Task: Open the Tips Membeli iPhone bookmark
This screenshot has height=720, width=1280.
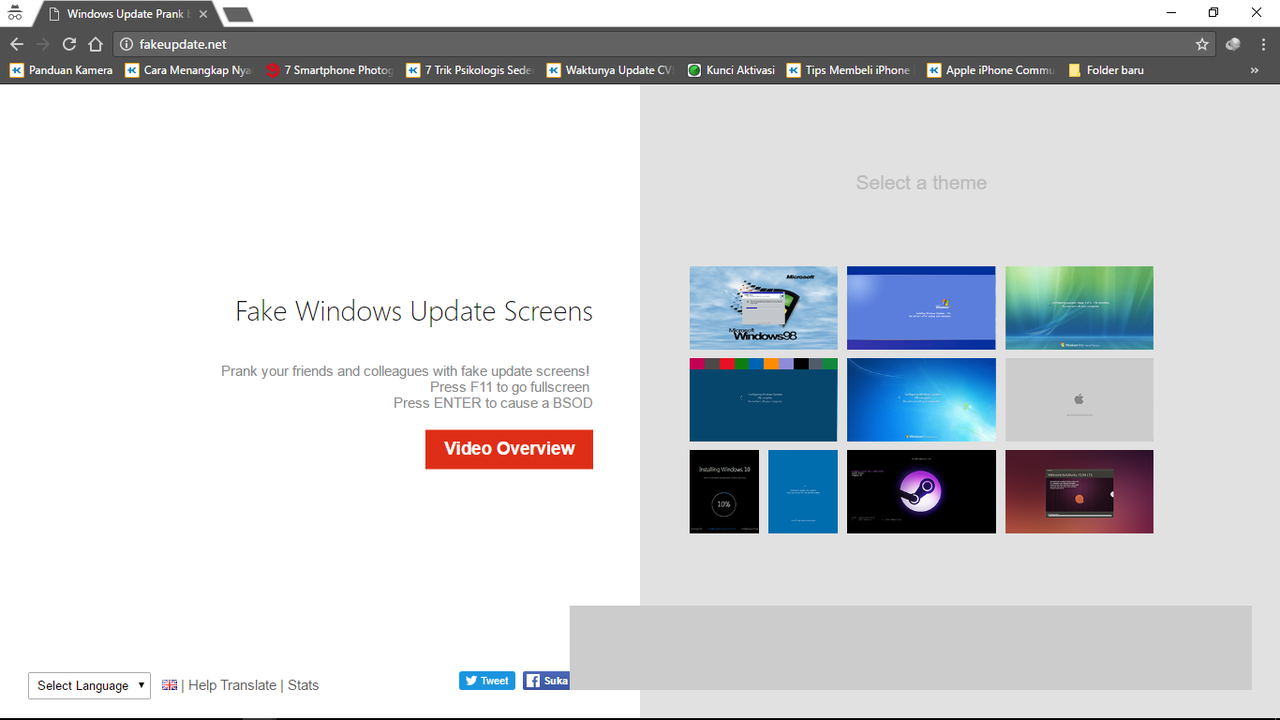Action: click(x=848, y=70)
